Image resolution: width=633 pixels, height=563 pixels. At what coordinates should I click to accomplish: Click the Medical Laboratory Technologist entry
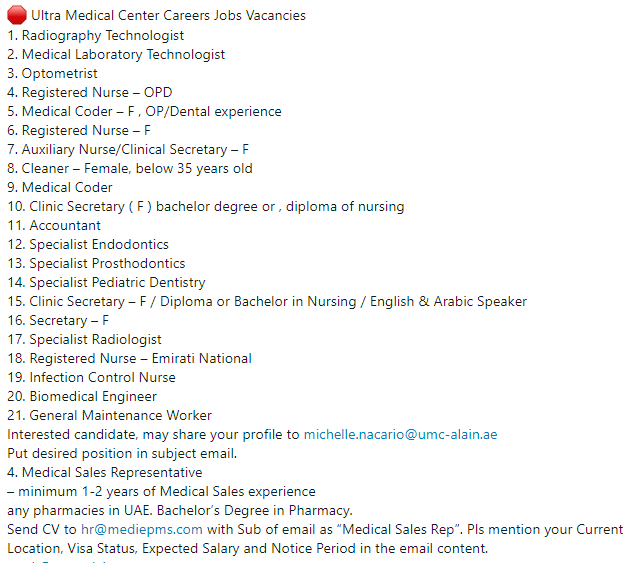[116, 54]
